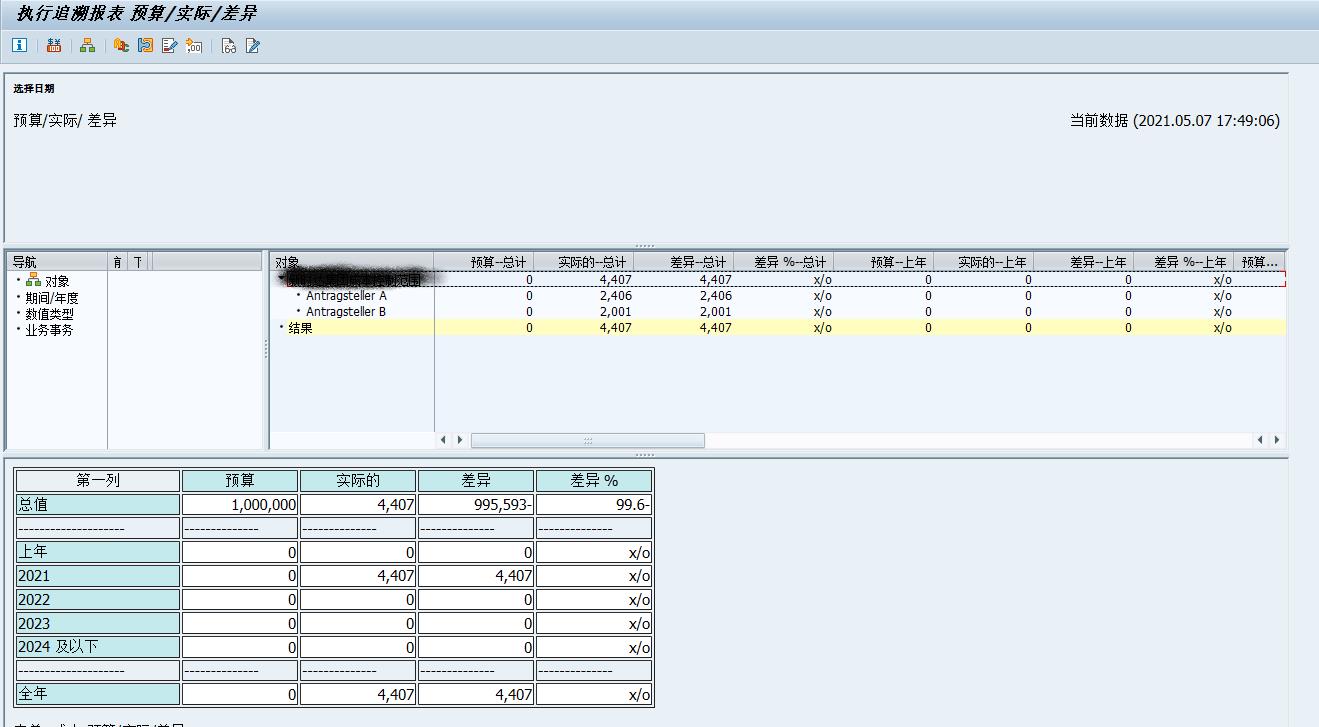Image resolution: width=1319 pixels, height=727 pixels.
Task: Click the 99.6- variance percent cell
Action: pyautogui.click(x=594, y=505)
